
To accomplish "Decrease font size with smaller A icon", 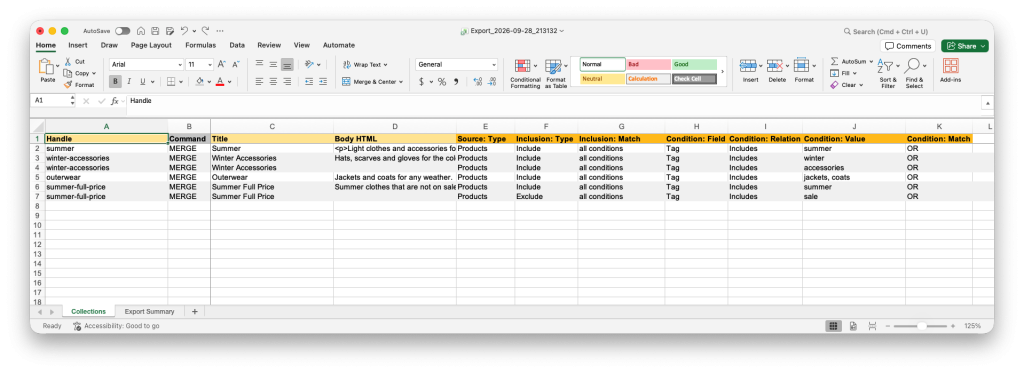I will [x=236, y=65].
